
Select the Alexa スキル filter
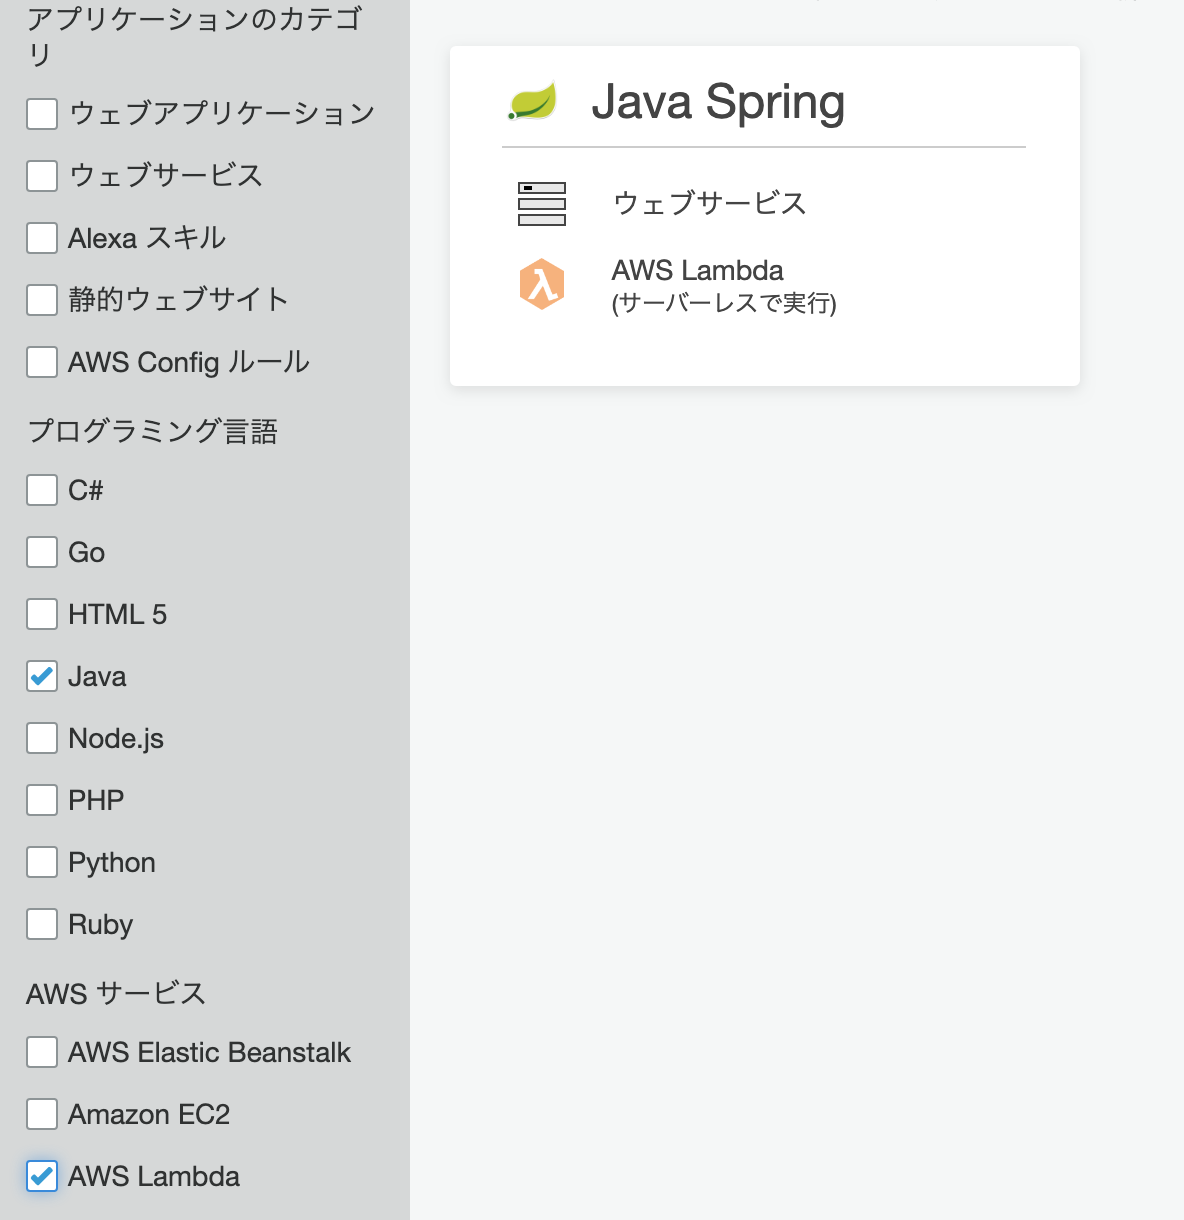click(41, 238)
